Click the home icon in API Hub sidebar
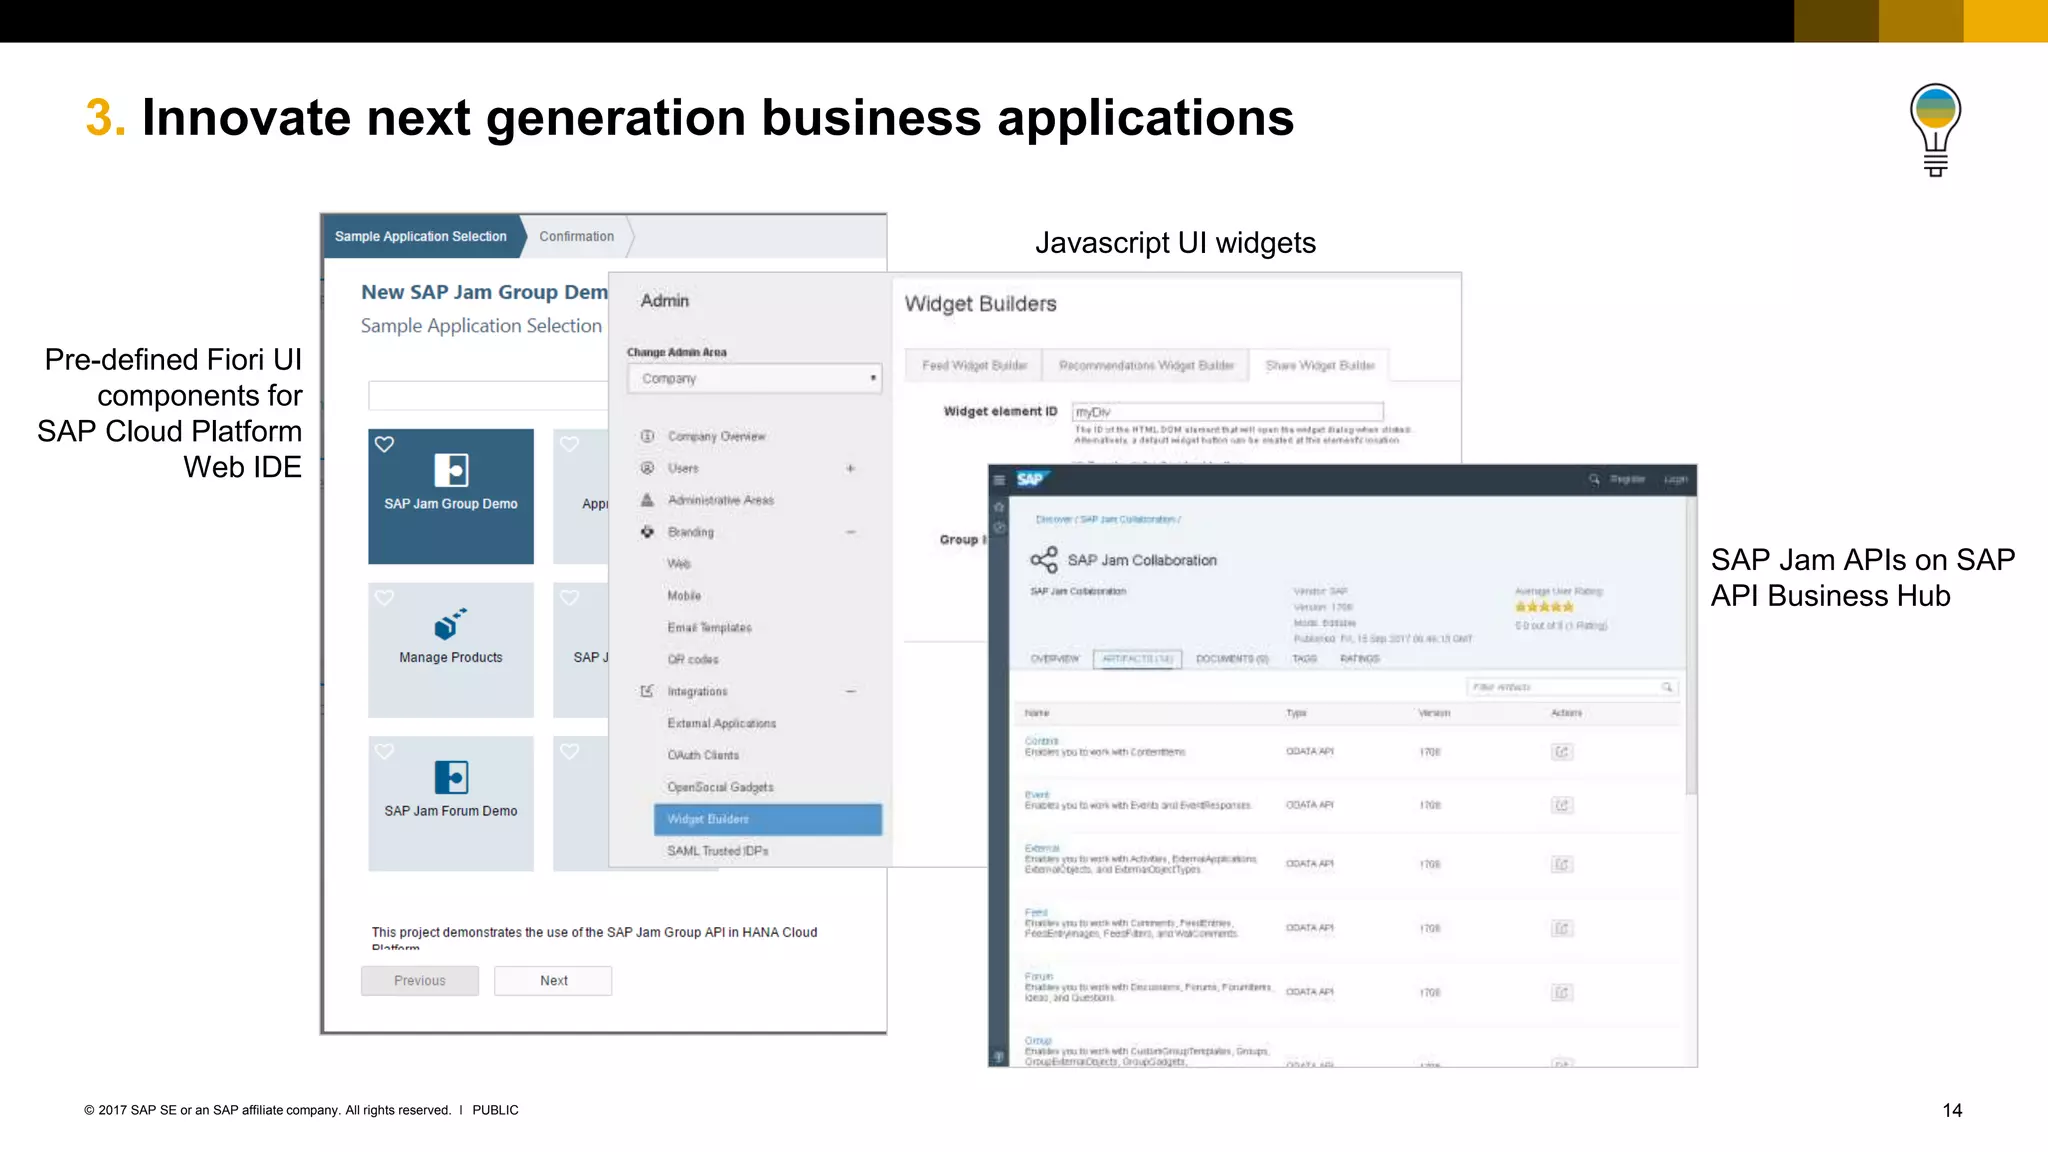 click(998, 507)
